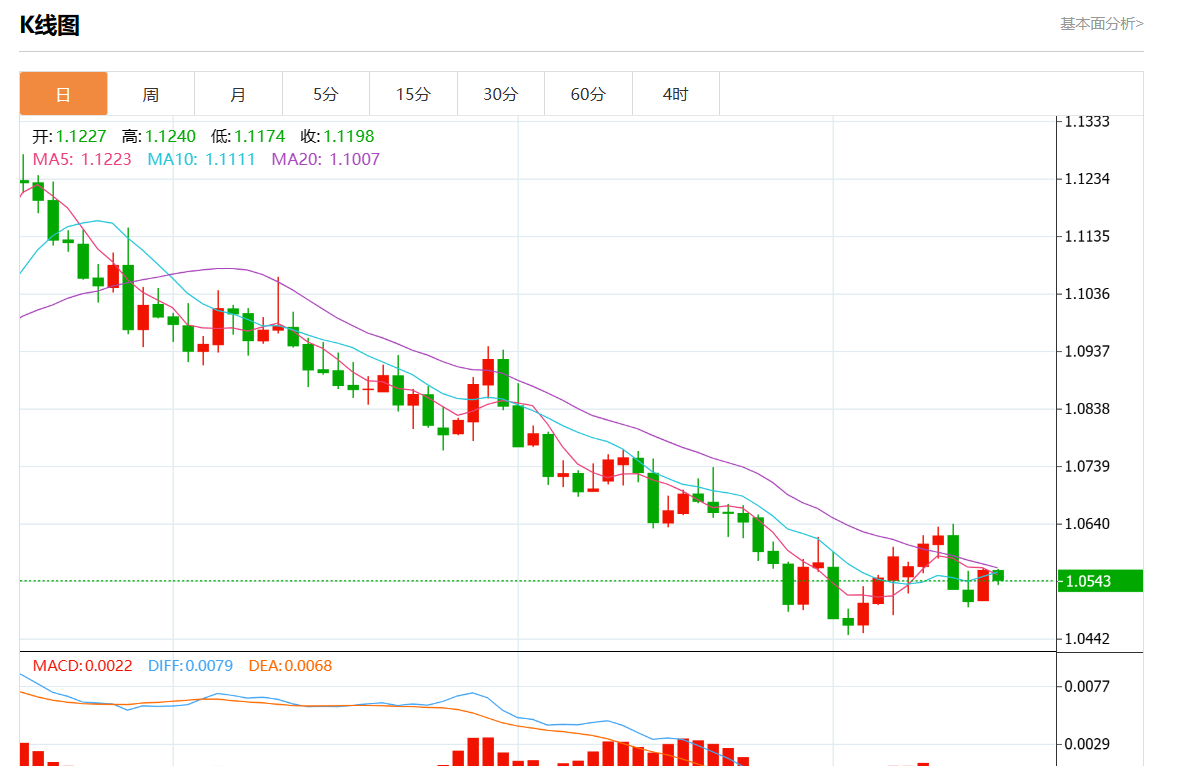Switch to the 周 weekly tab

click(x=151, y=94)
